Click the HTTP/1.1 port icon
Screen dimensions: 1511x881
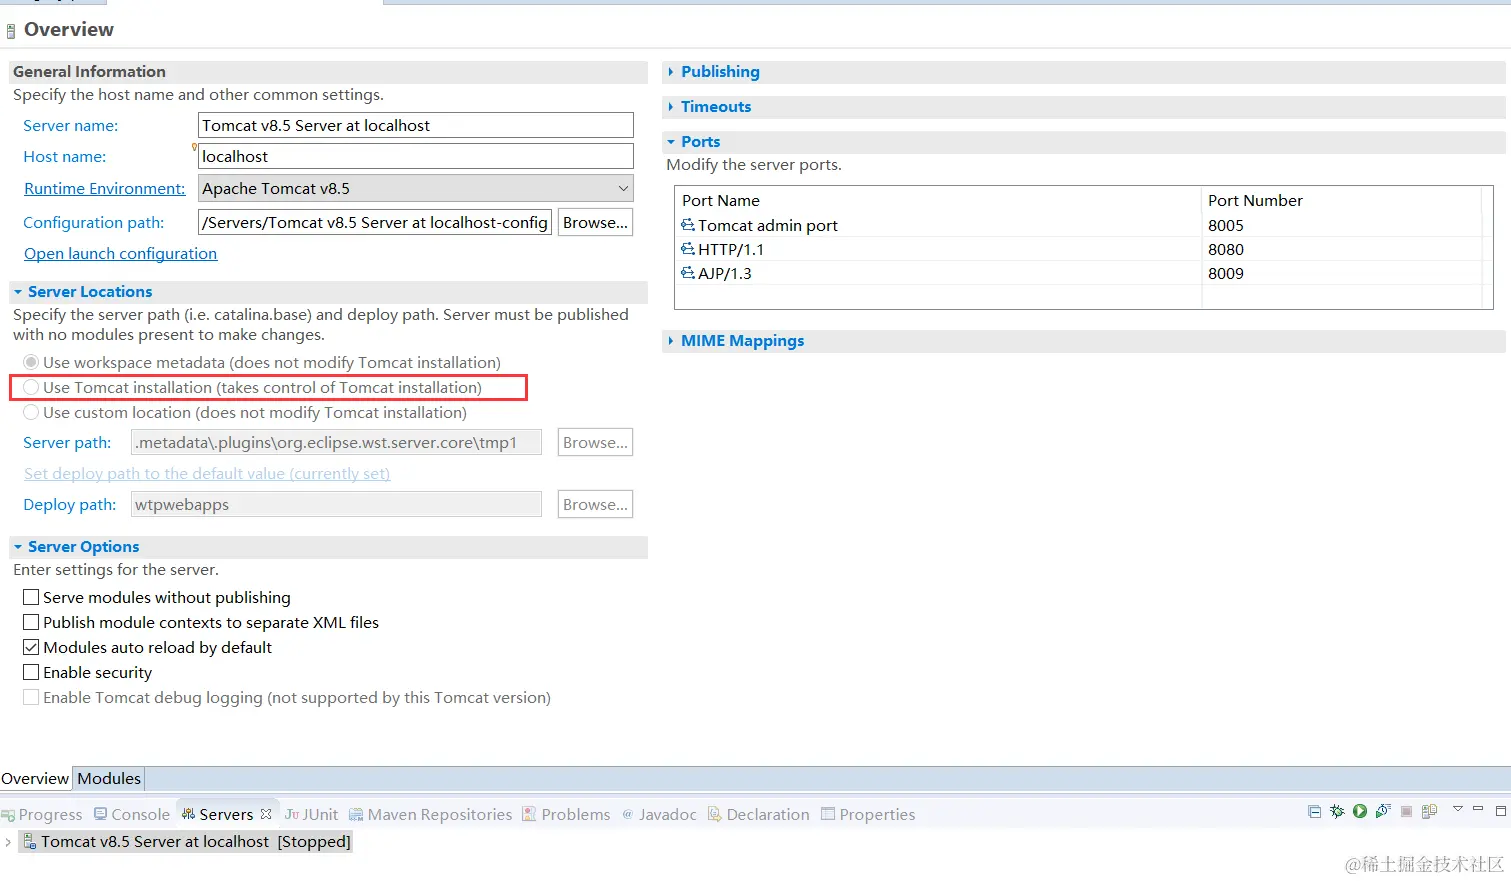click(x=688, y=249)
